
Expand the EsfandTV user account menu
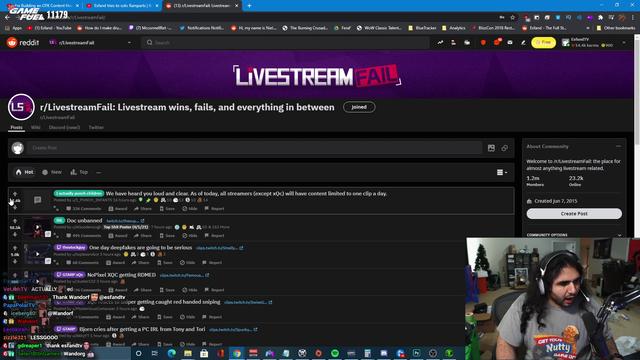tap(594, 42)
